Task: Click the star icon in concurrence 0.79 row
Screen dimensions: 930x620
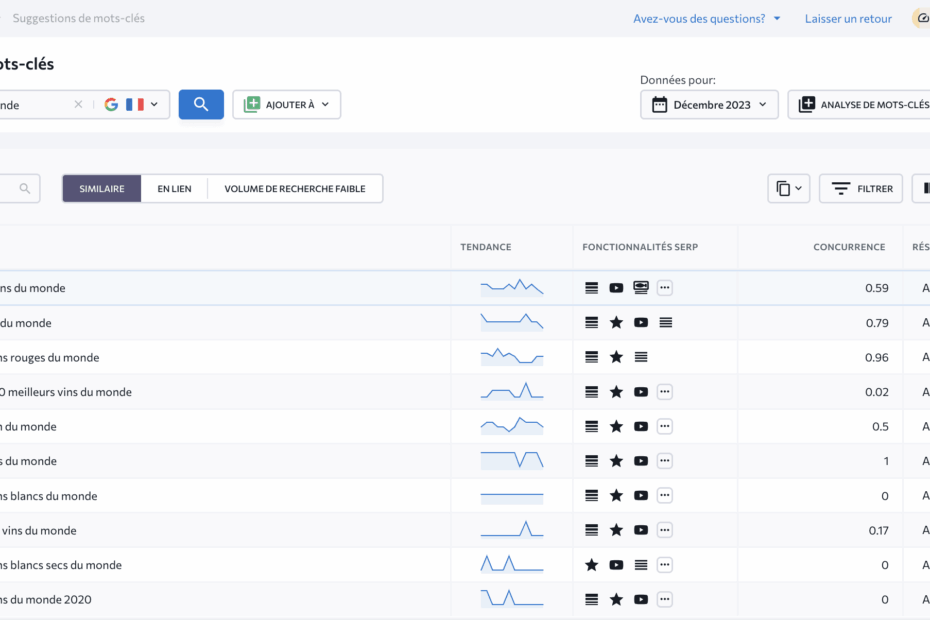Action: [616, 323]
